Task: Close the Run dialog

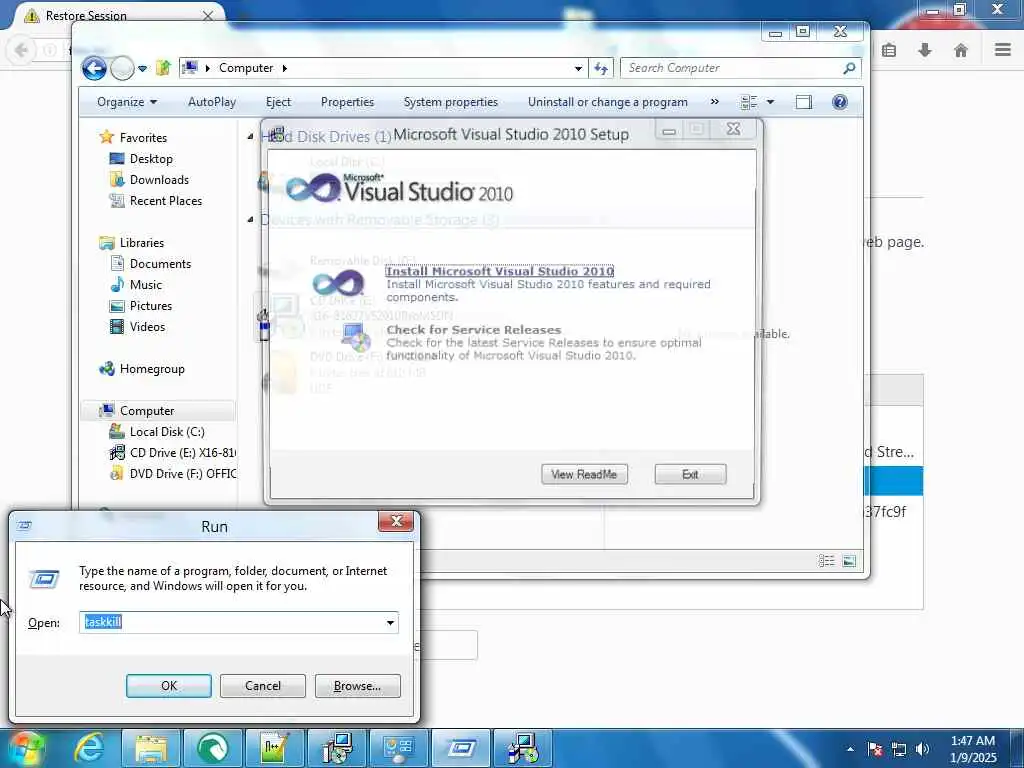Action: pyautogui.click(x=396, y=521)
